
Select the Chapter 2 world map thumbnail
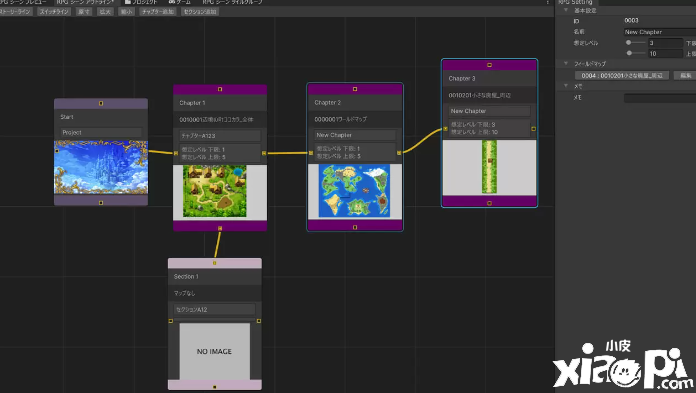pos(354,191)
